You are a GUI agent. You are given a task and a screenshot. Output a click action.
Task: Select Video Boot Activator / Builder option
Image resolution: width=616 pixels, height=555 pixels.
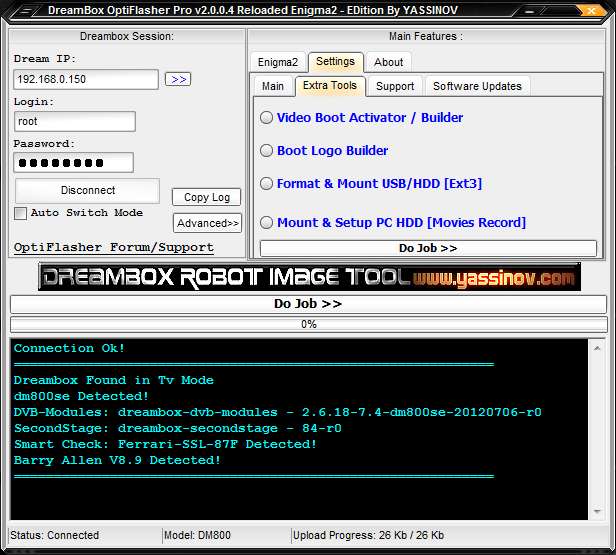click(x=361, y=117)
